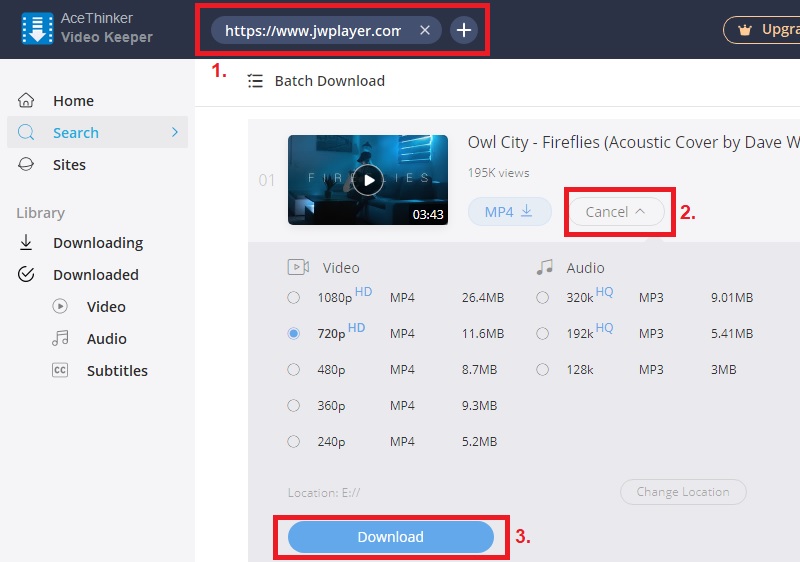
Task: Click the video title Owl City - Fireflies
Action: [x=634, y=142]
